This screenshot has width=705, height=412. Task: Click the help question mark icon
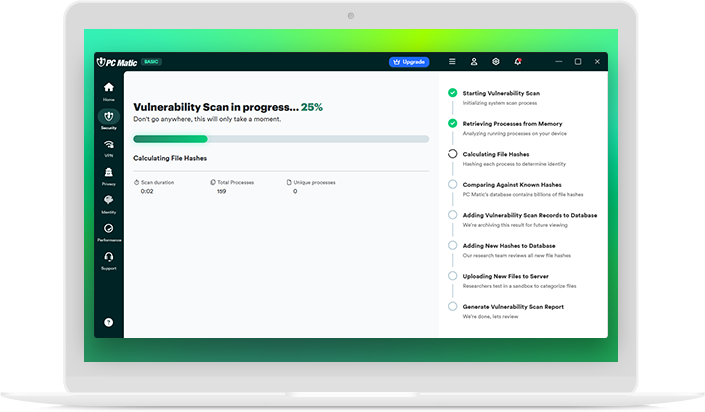coord(109,322)
